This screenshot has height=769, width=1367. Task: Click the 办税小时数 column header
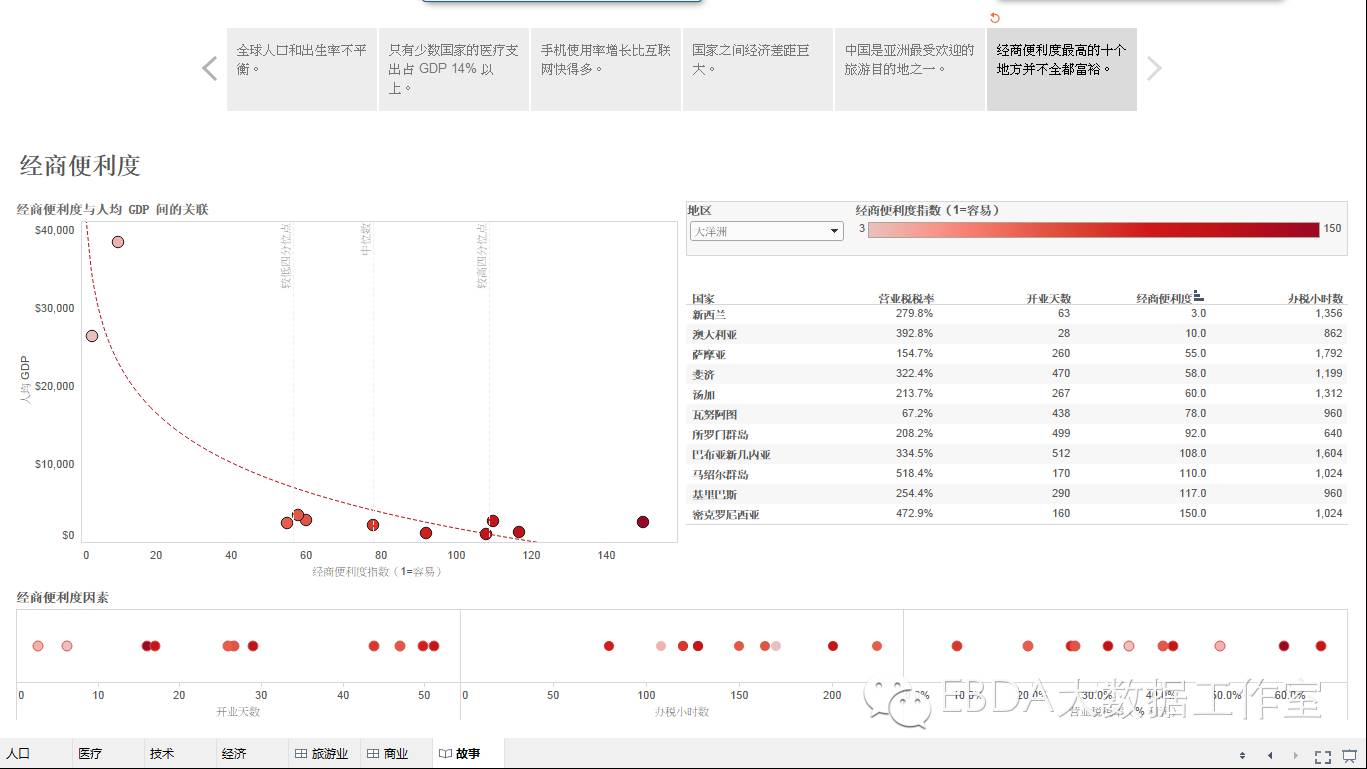tap(1315, 298)
